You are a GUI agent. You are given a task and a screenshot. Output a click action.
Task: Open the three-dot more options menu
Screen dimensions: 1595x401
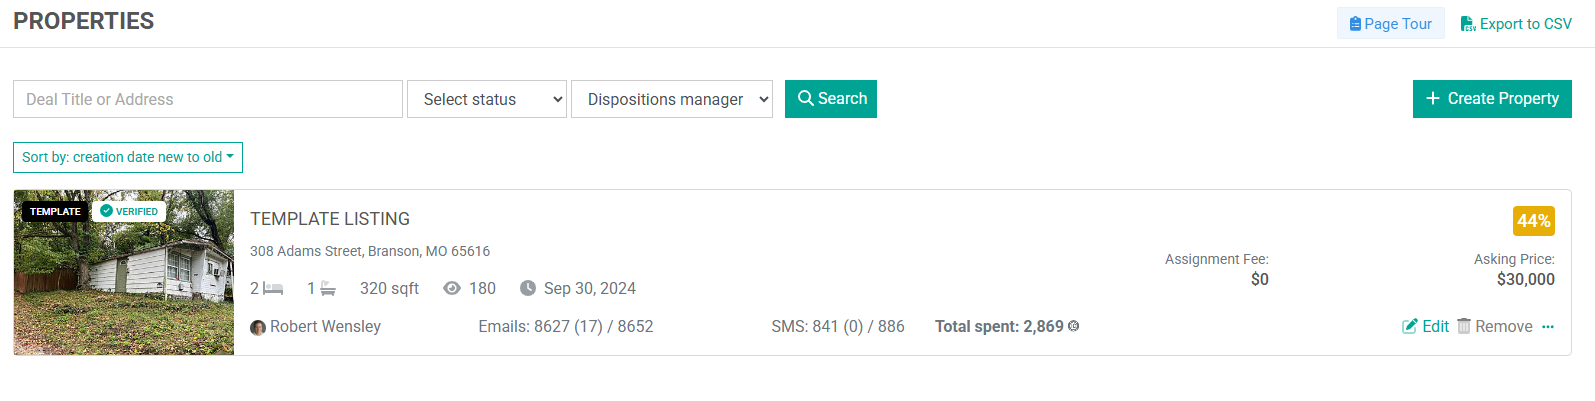pos(1548,327)
